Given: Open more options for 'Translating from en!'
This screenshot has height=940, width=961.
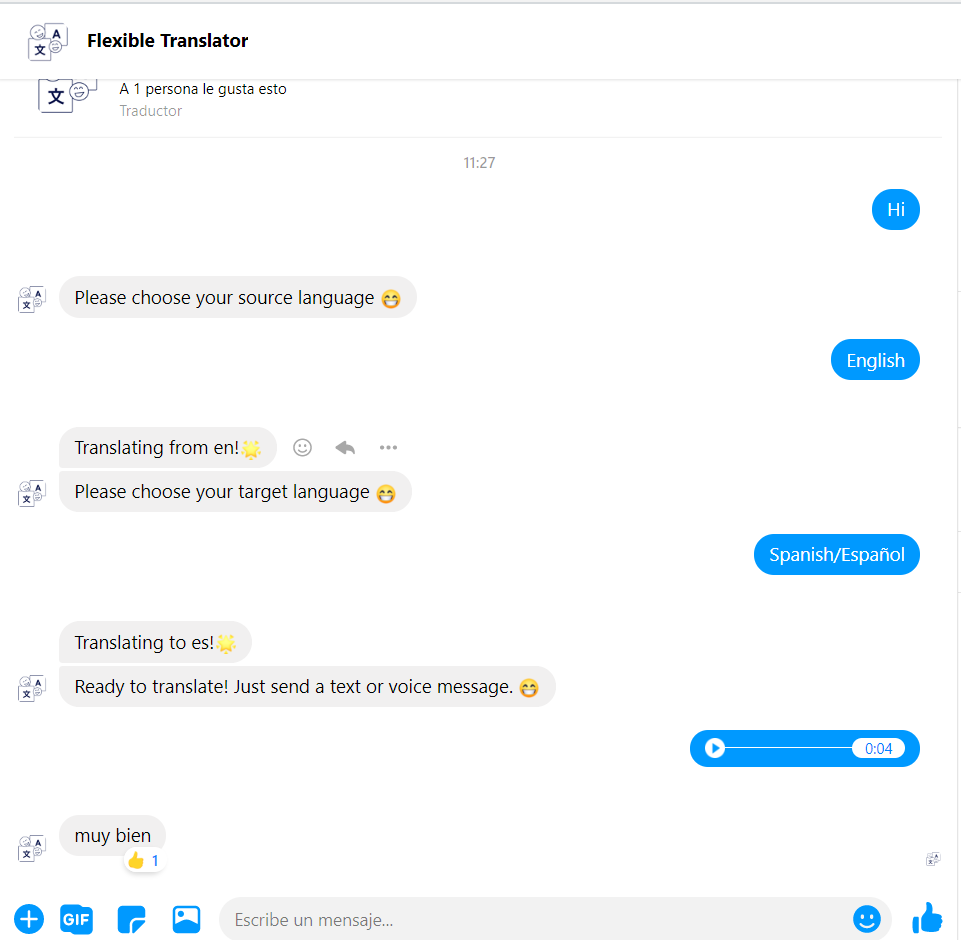Looking at the screenshot, I should tap(388, 448).
